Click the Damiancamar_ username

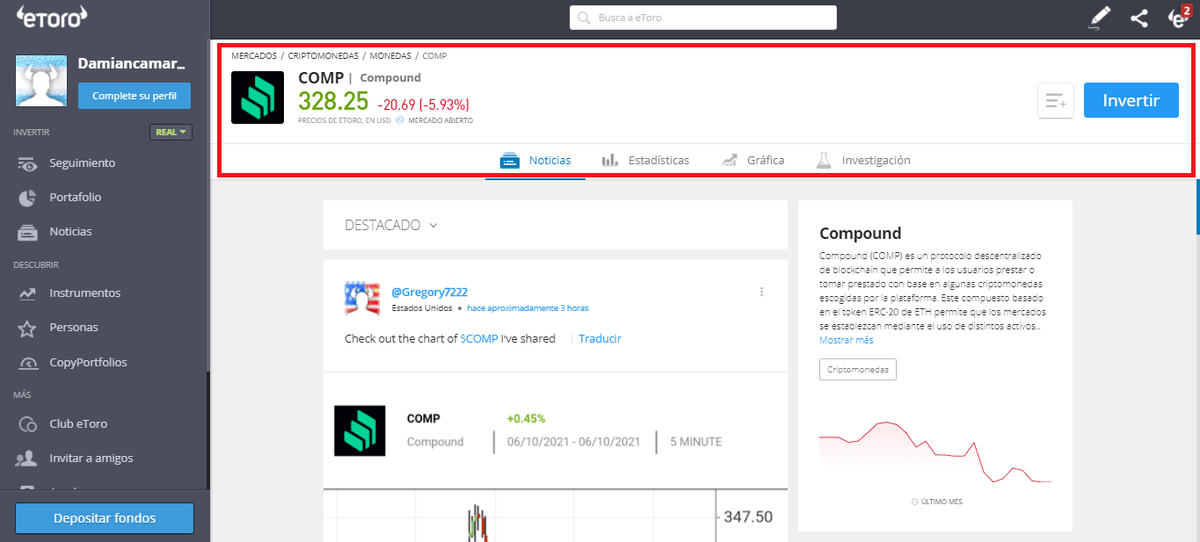132,64
